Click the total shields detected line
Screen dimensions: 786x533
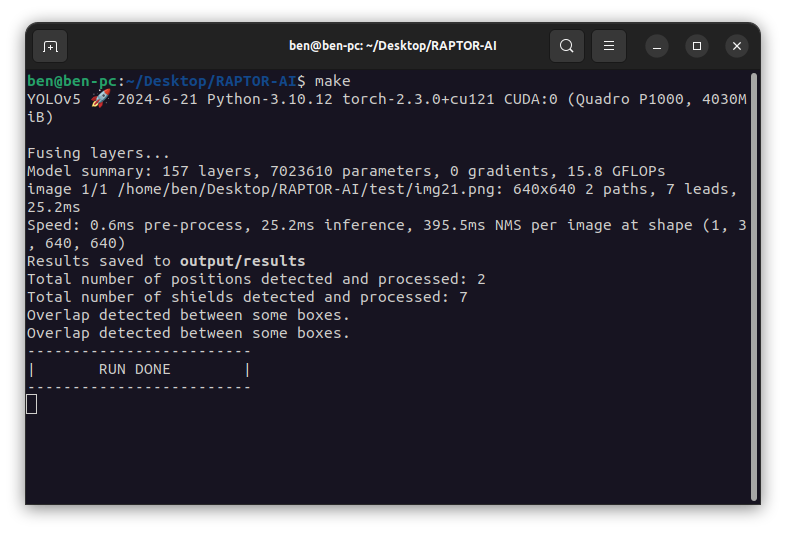point(247,297)
